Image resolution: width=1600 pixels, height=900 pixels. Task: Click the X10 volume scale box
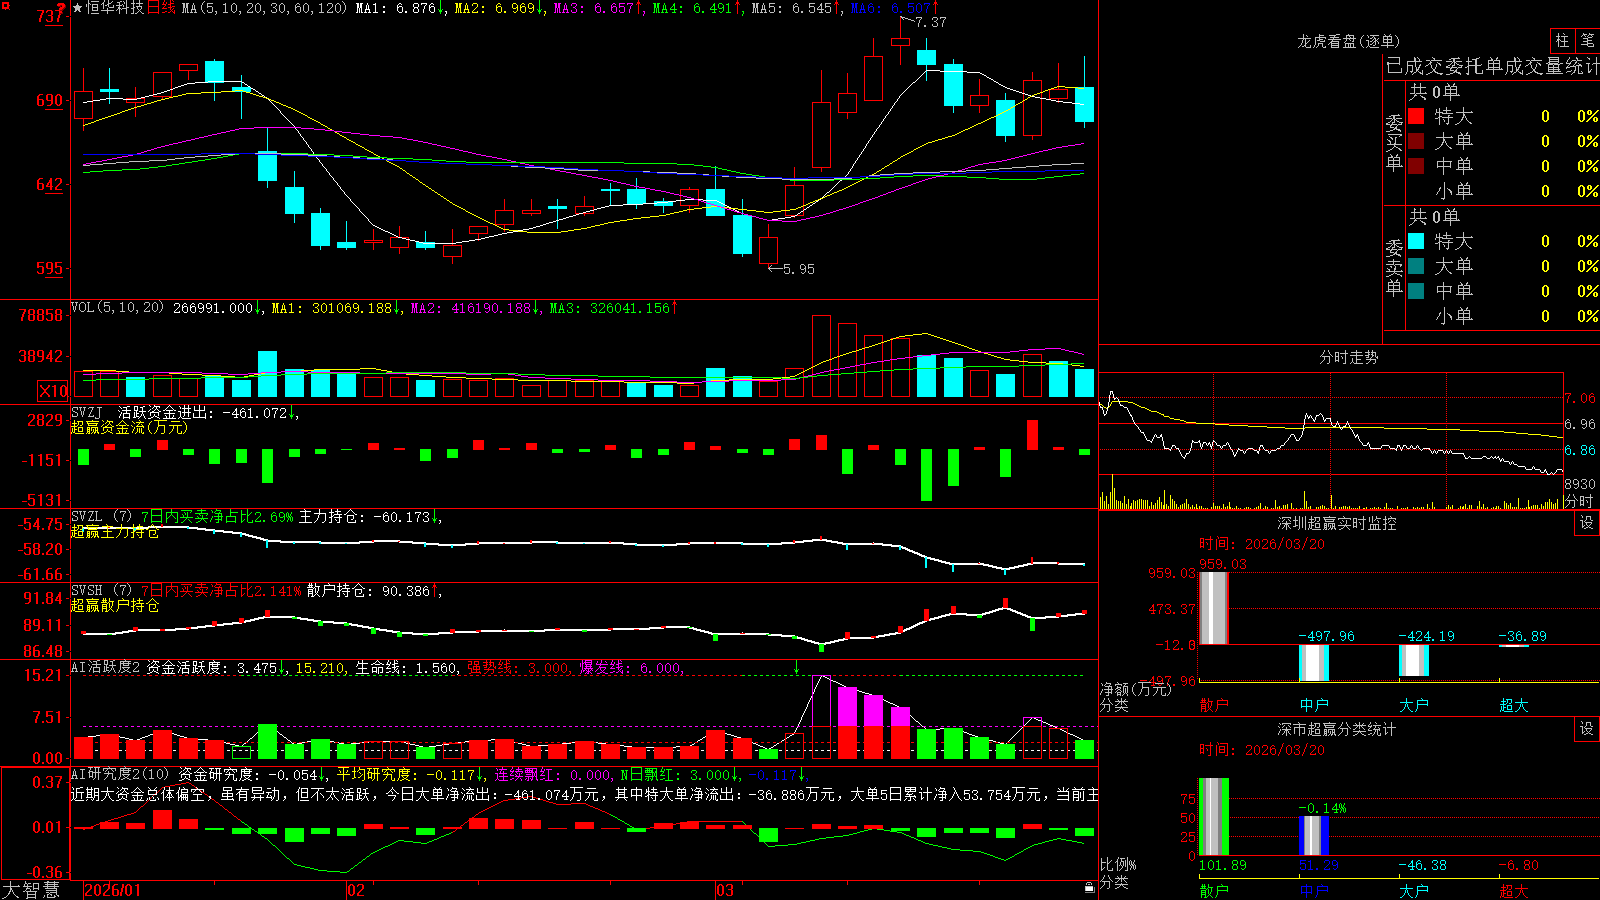(53, 391)
